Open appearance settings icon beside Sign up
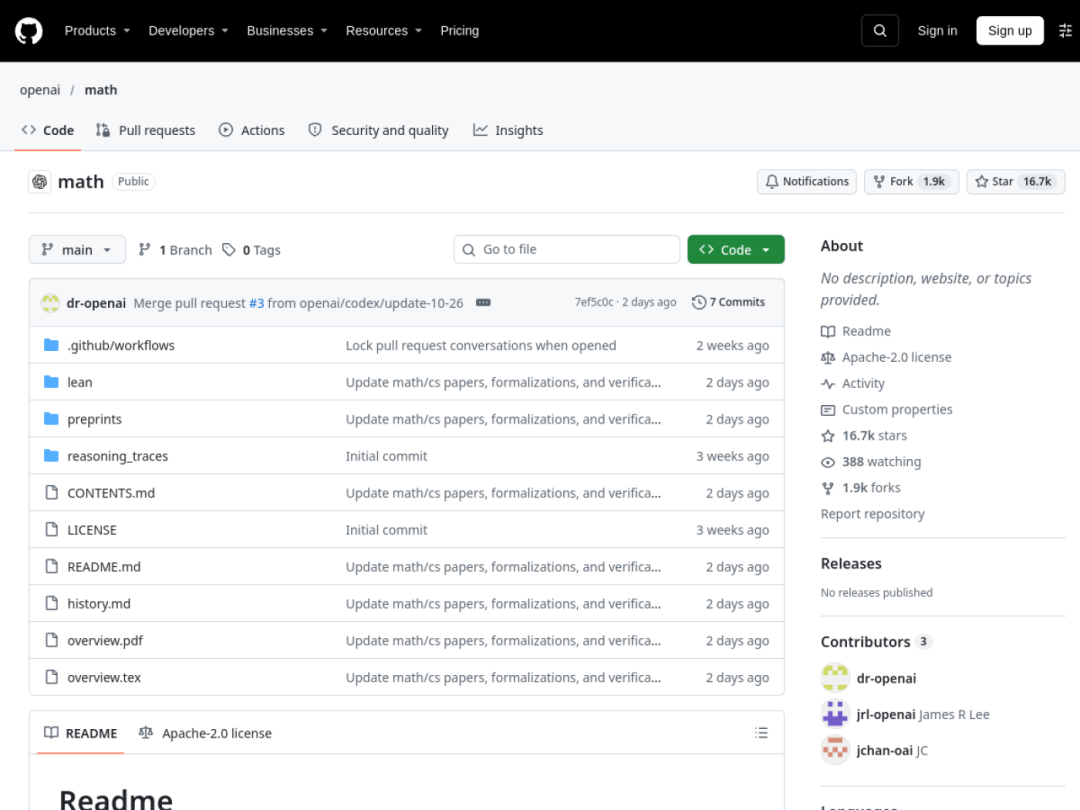Viewport: 1080px width, 810px height. point(1065,31)
